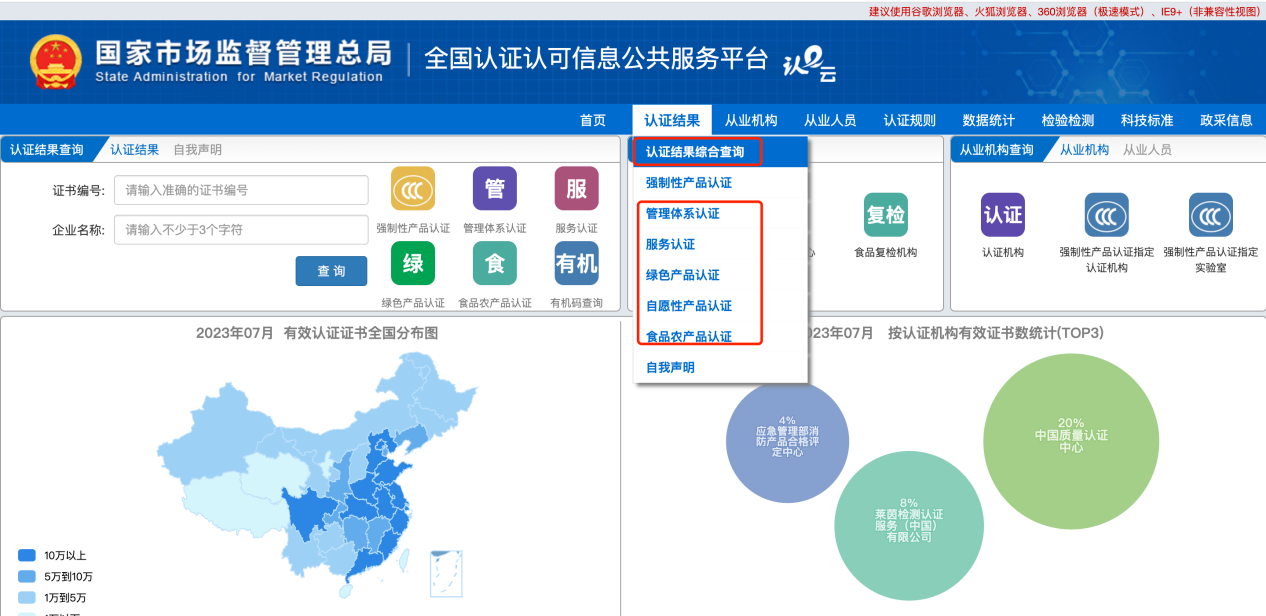Go to the 首页 home link
The image size is (1266, 616).
click(x=593, y=120)
